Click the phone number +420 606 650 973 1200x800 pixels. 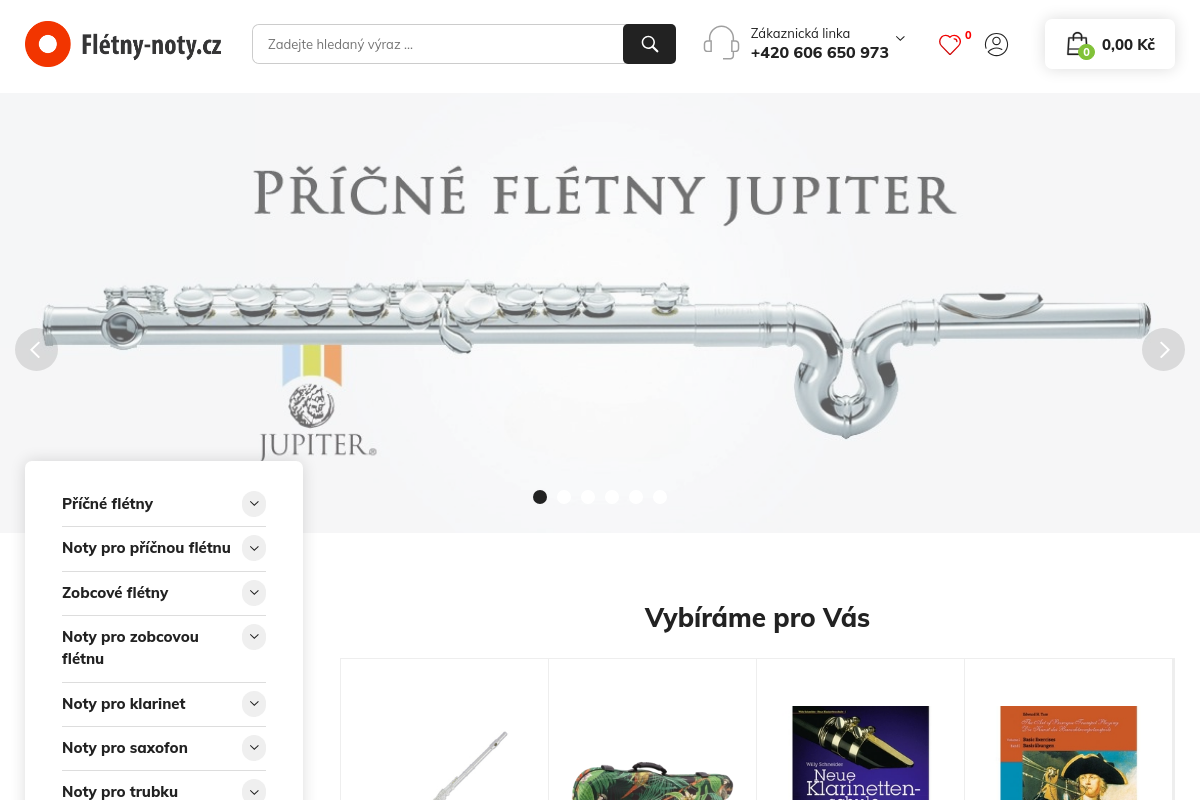[x=820, y=53]
